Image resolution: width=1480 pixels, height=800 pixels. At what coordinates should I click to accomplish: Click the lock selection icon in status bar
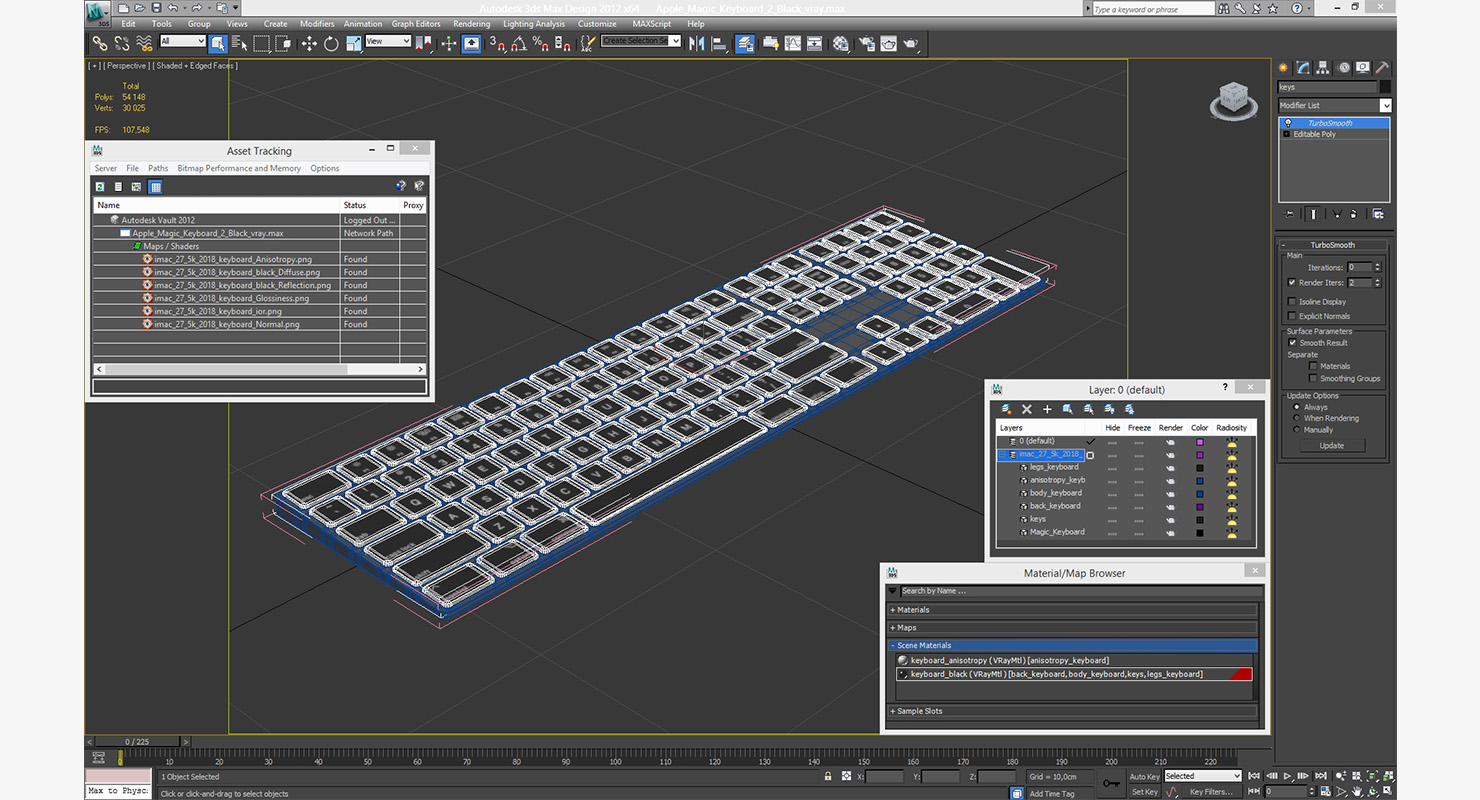[828, 776]
